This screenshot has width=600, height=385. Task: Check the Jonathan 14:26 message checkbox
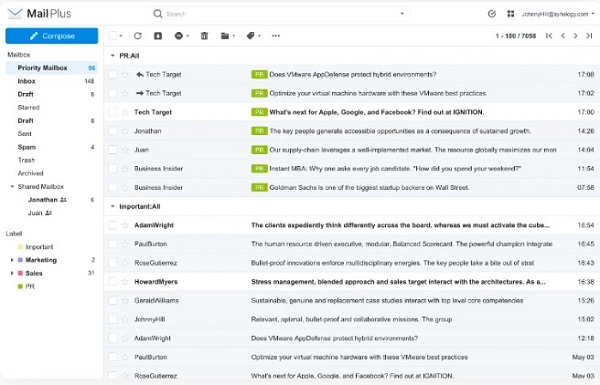coord(112,131)
